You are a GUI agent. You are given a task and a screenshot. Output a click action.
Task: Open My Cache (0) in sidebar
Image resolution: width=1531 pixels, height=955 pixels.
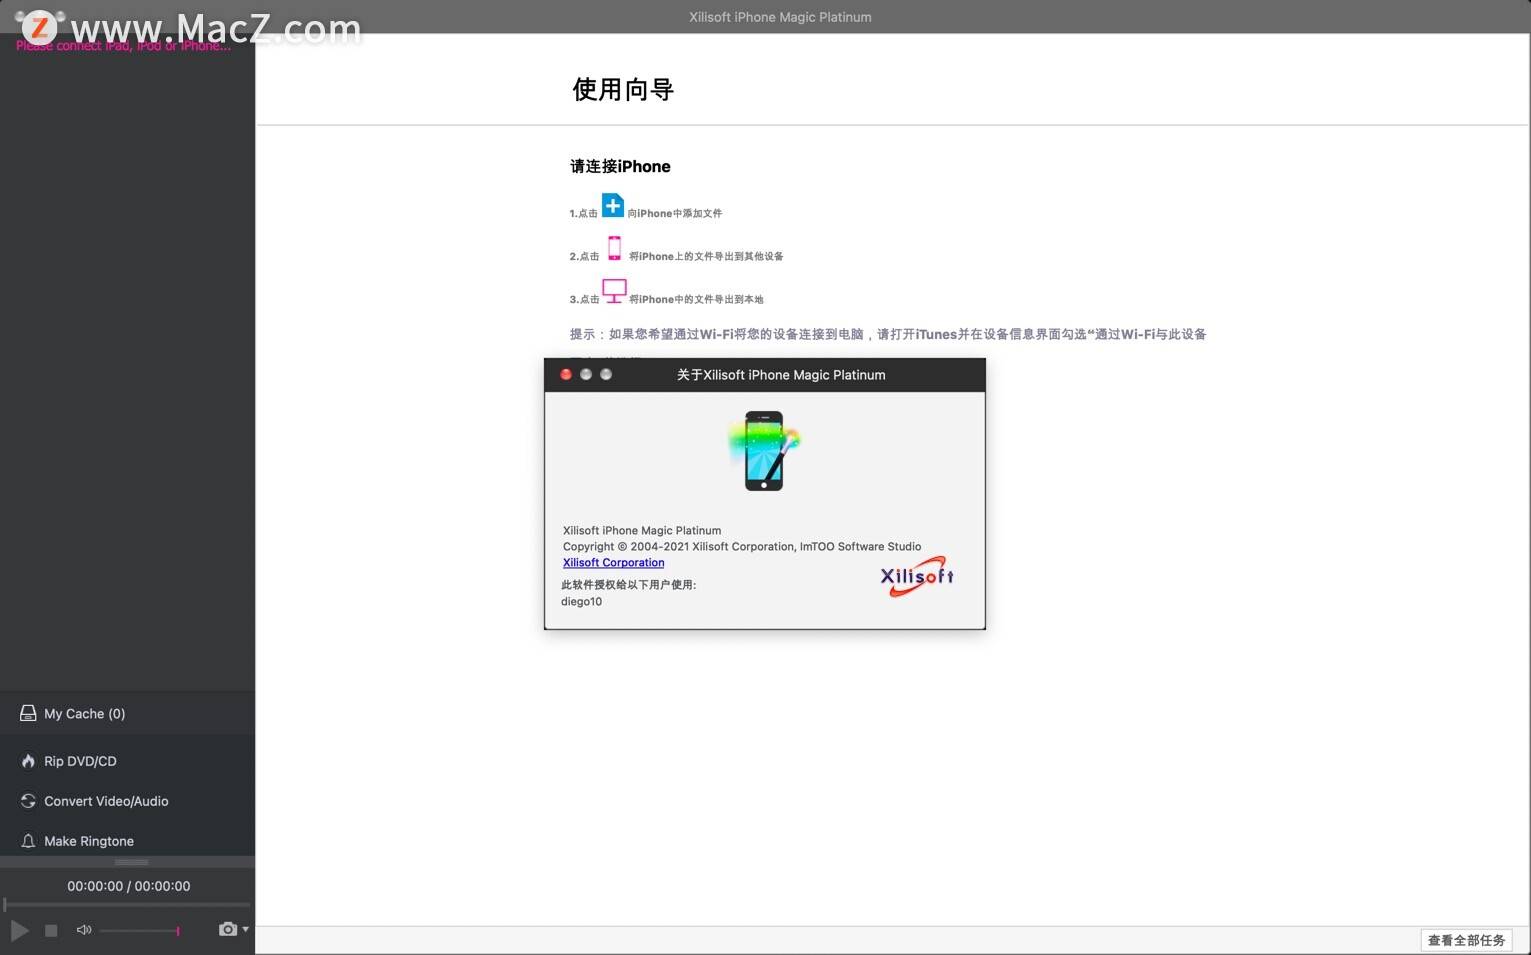point(127,713)
